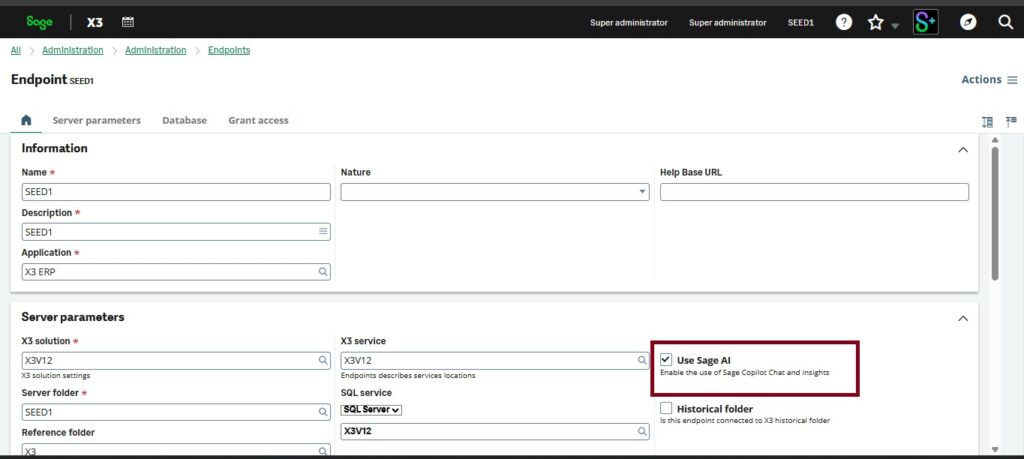
Task: Open the Endpoints breadcrumb link
Action: tap(229, 50)
